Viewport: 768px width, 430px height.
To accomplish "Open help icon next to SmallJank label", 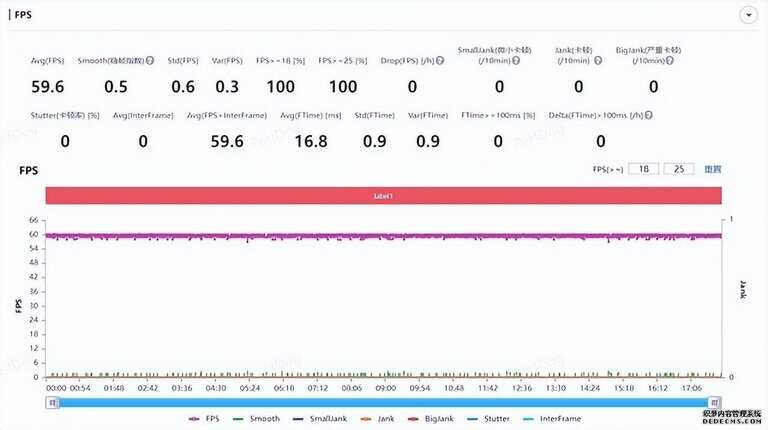I will click(x=516, y=61).
